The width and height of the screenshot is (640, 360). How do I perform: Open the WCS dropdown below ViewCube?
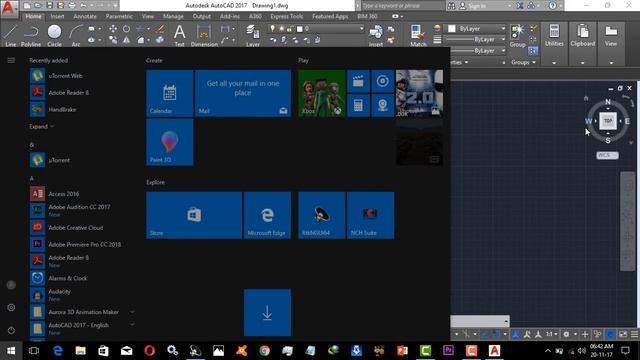click(x=607, y=155)
